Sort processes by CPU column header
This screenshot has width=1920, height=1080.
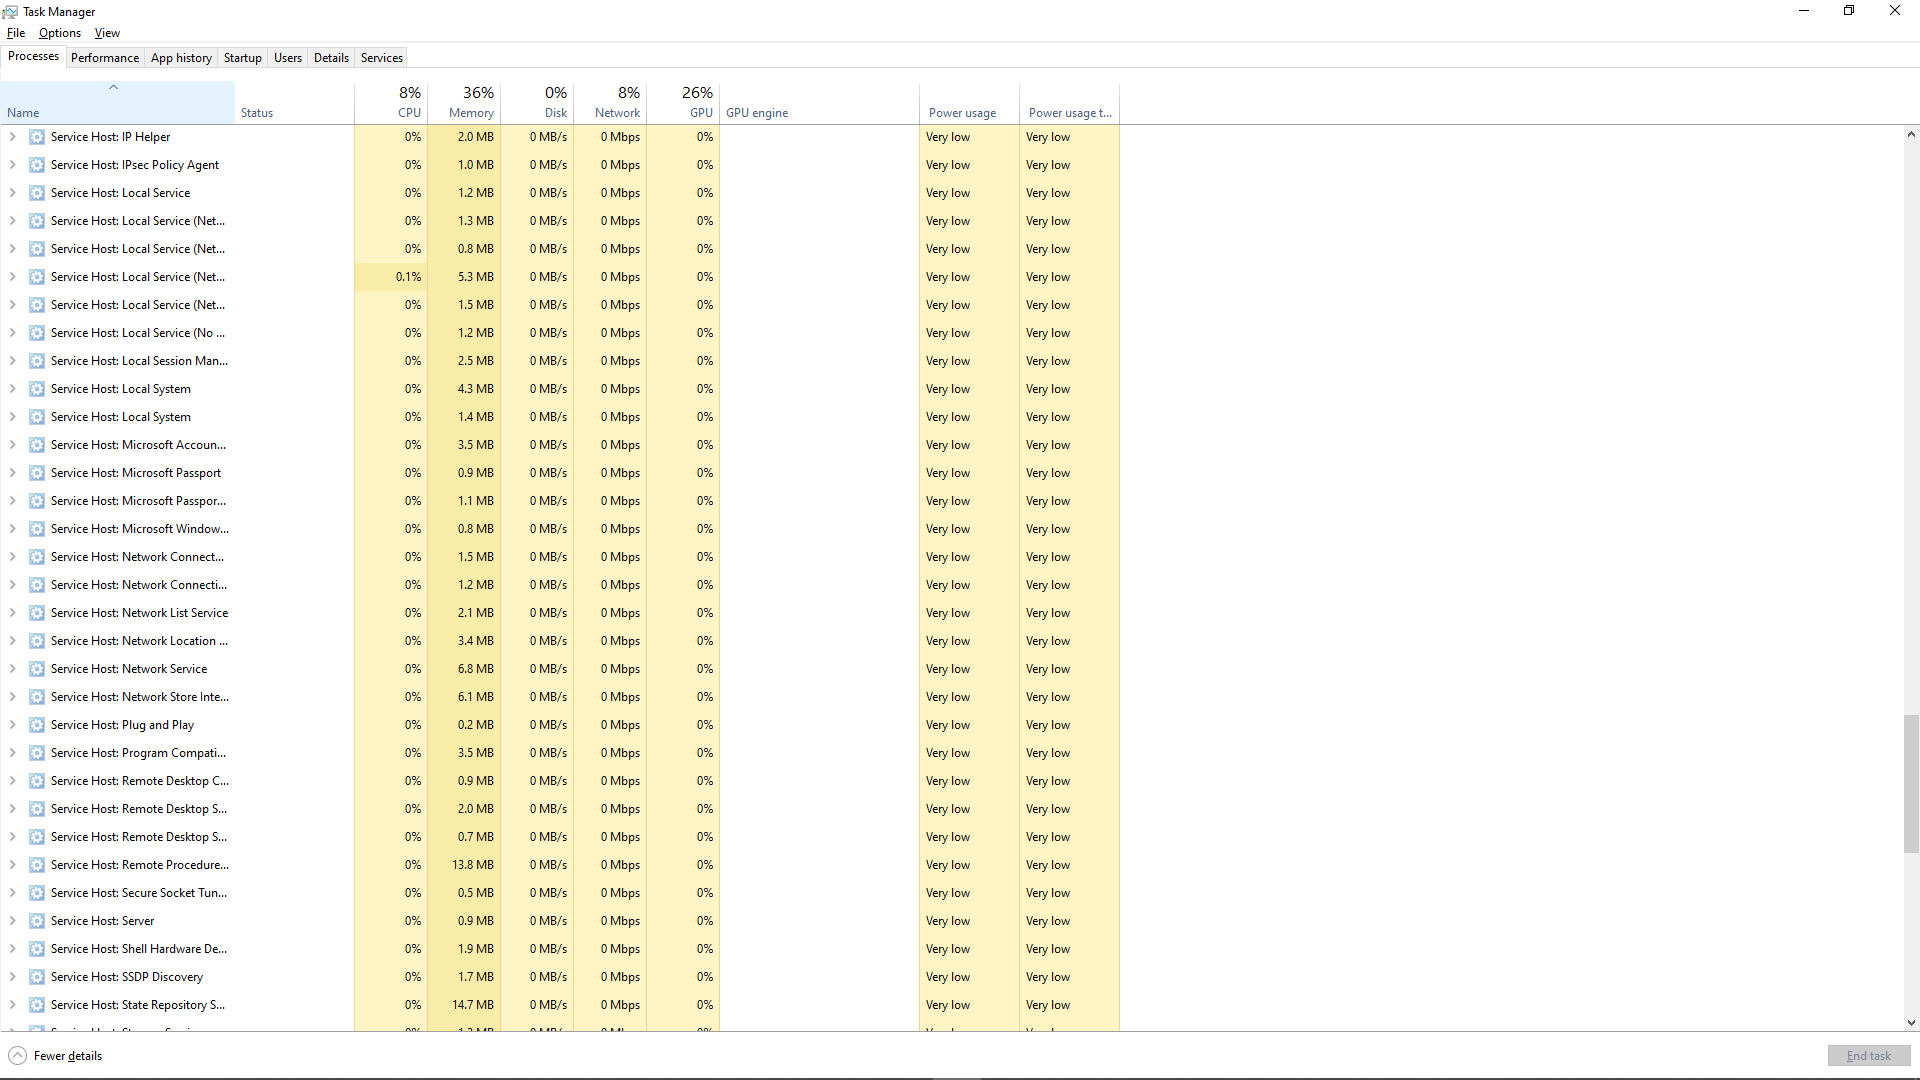point(391,102)
